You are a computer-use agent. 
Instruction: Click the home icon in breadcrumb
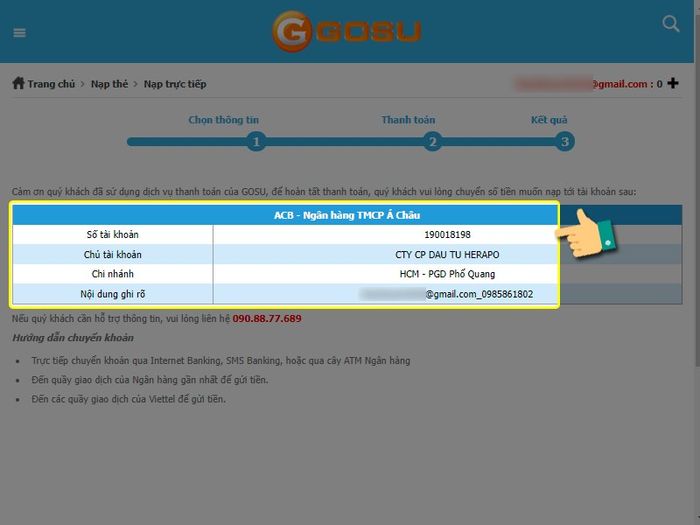pos(18,83)
